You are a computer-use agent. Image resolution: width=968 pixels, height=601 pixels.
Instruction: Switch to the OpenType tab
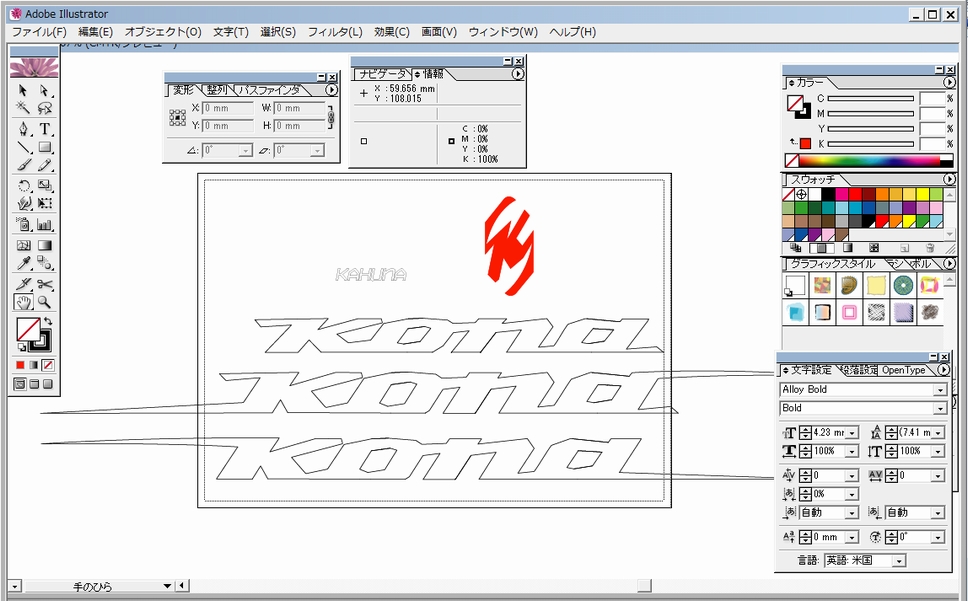[903, 370]
